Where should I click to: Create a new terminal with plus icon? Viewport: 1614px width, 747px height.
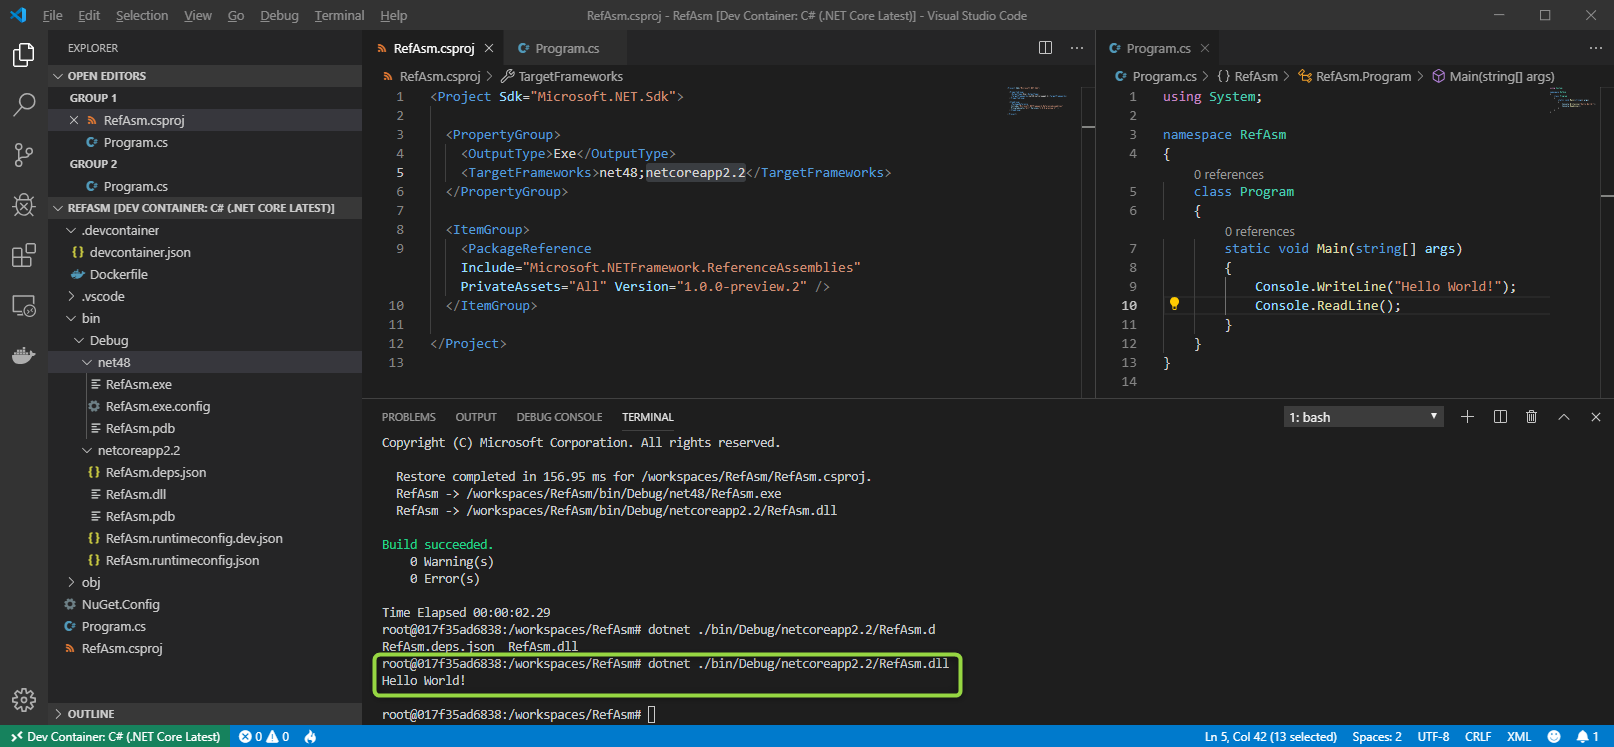(1467, 417)
